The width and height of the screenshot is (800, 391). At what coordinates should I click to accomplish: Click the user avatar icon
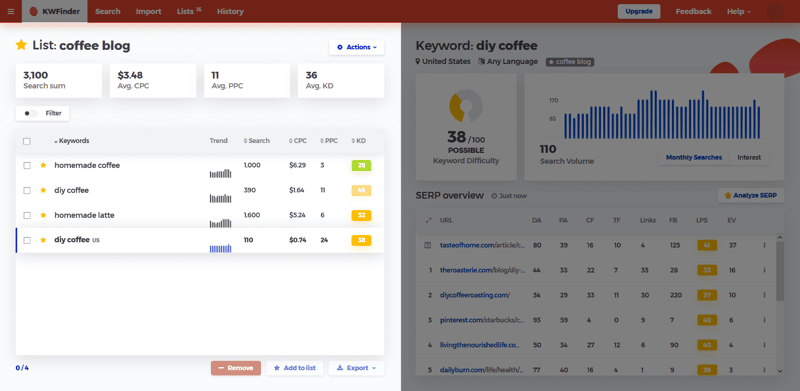click(x=775, y=11)
